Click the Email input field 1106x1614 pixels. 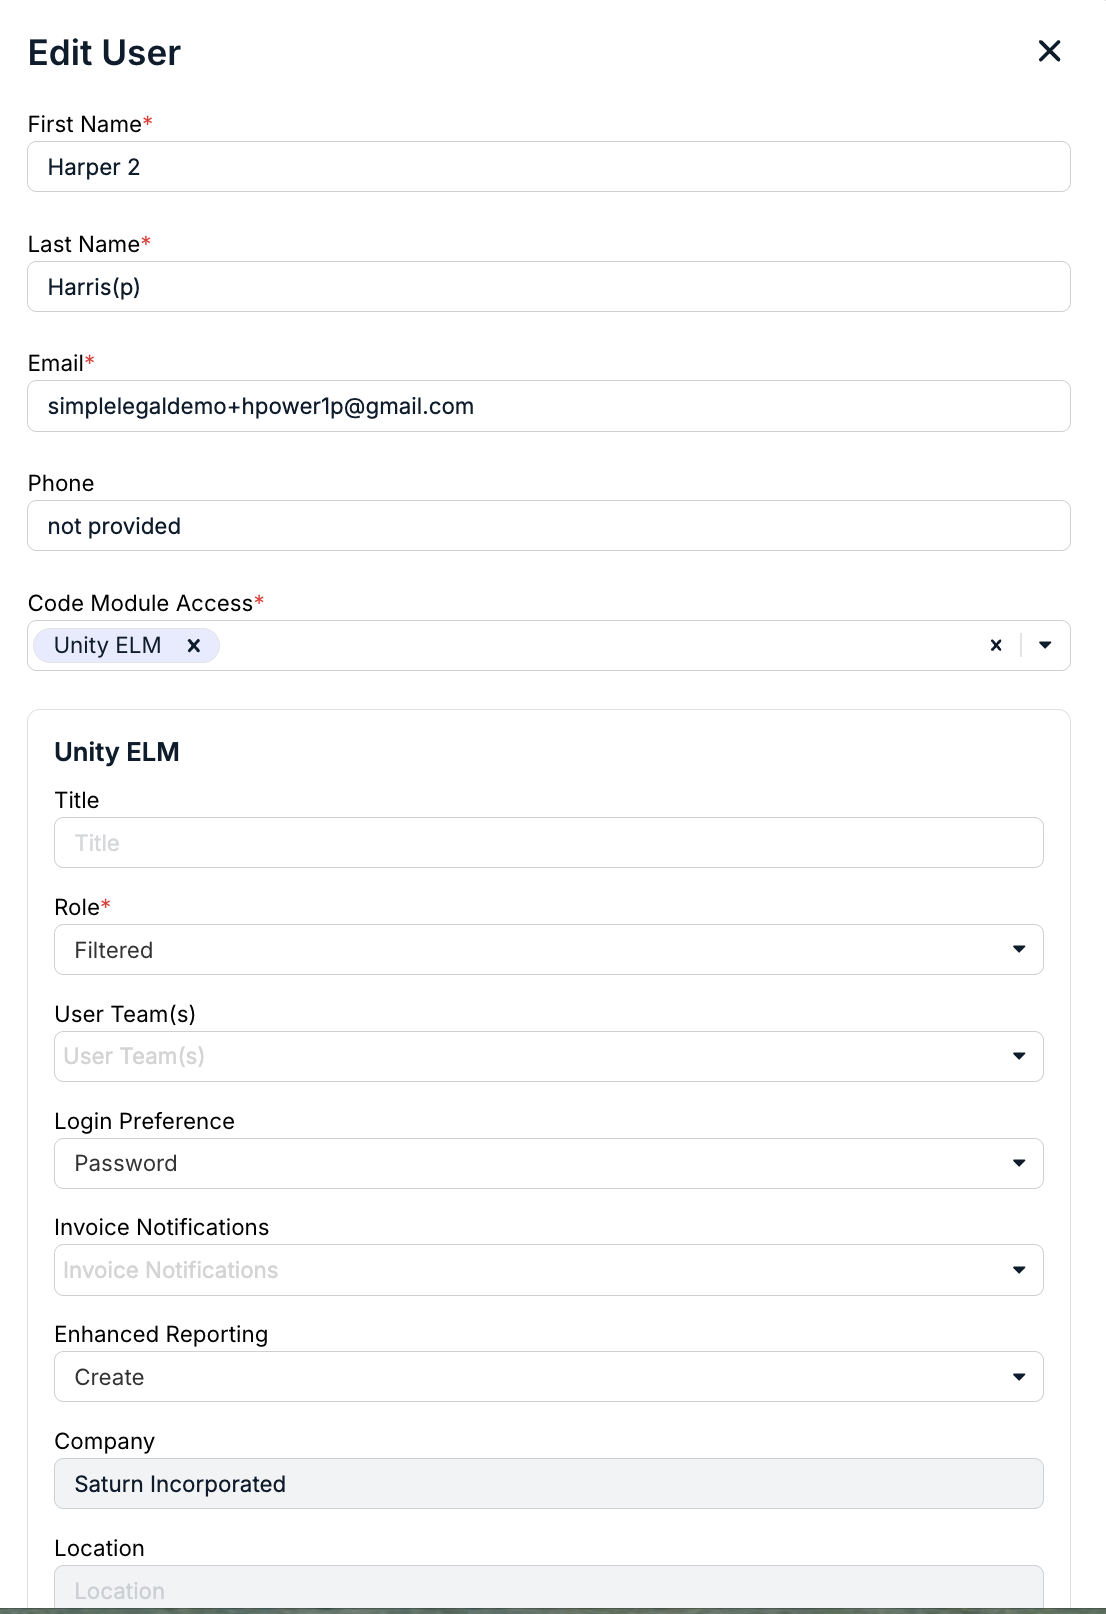(549, 406)
